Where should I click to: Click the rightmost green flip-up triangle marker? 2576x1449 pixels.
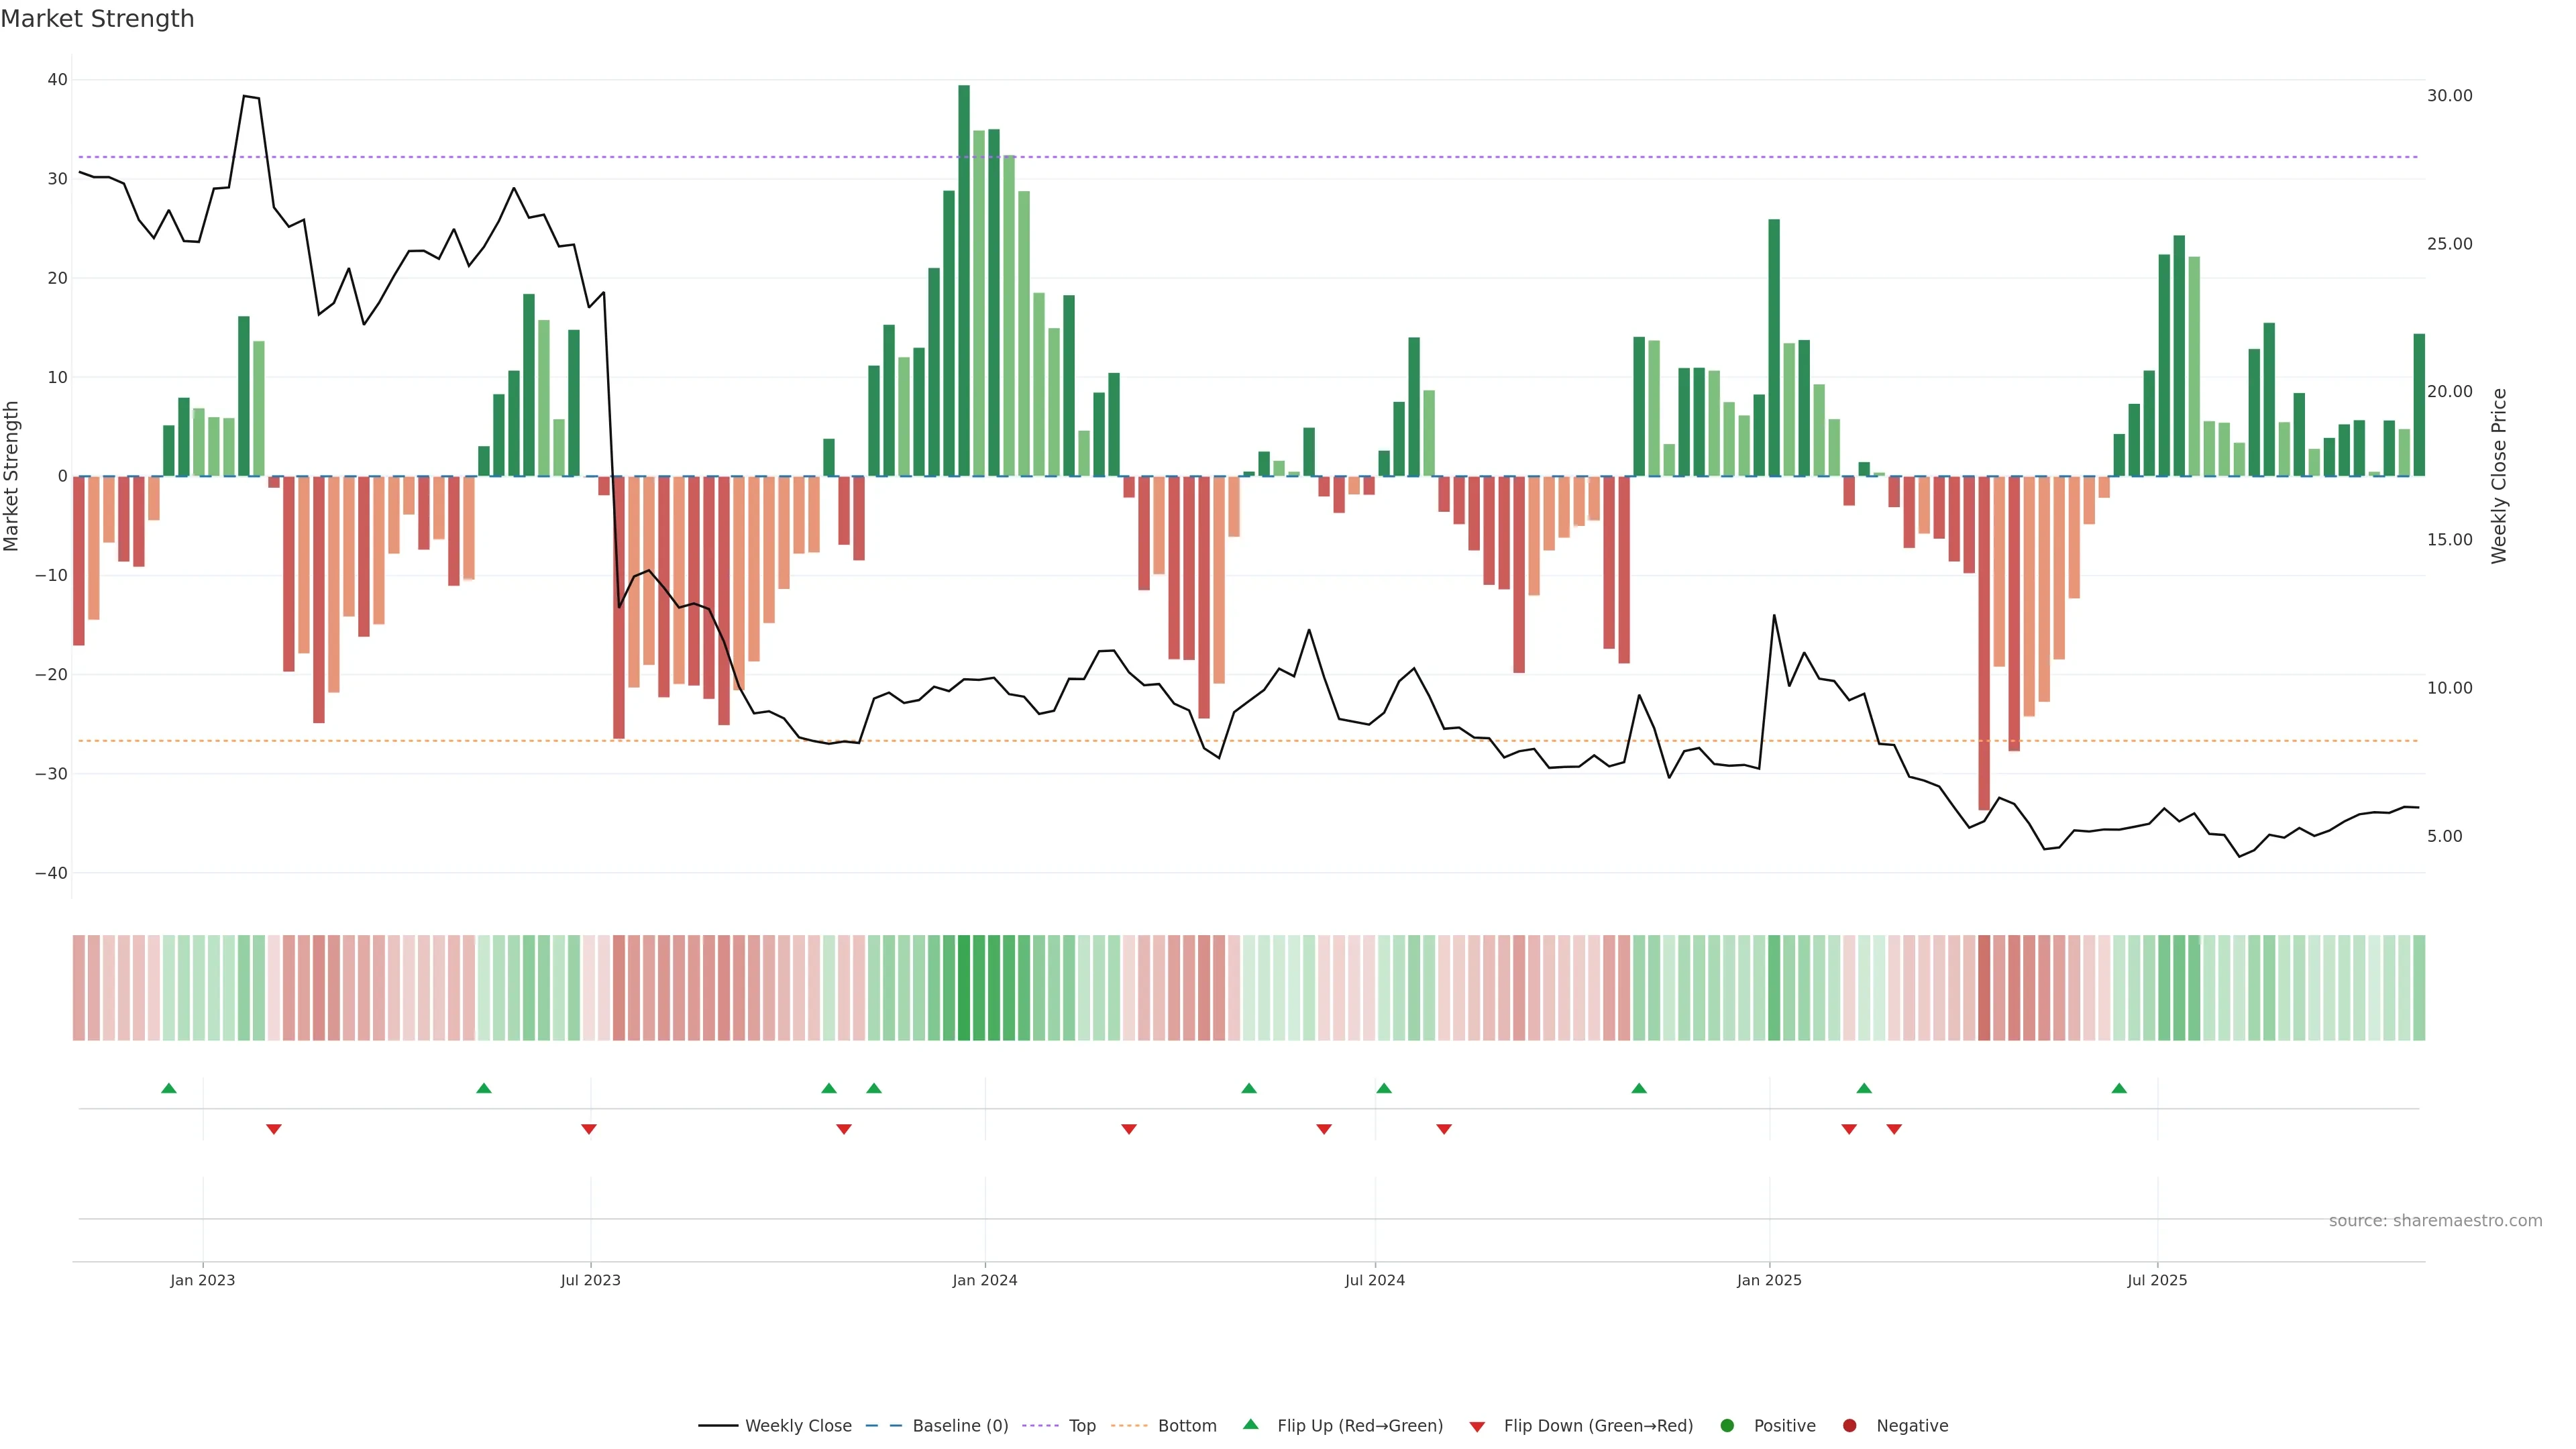coord(2119,1088)
